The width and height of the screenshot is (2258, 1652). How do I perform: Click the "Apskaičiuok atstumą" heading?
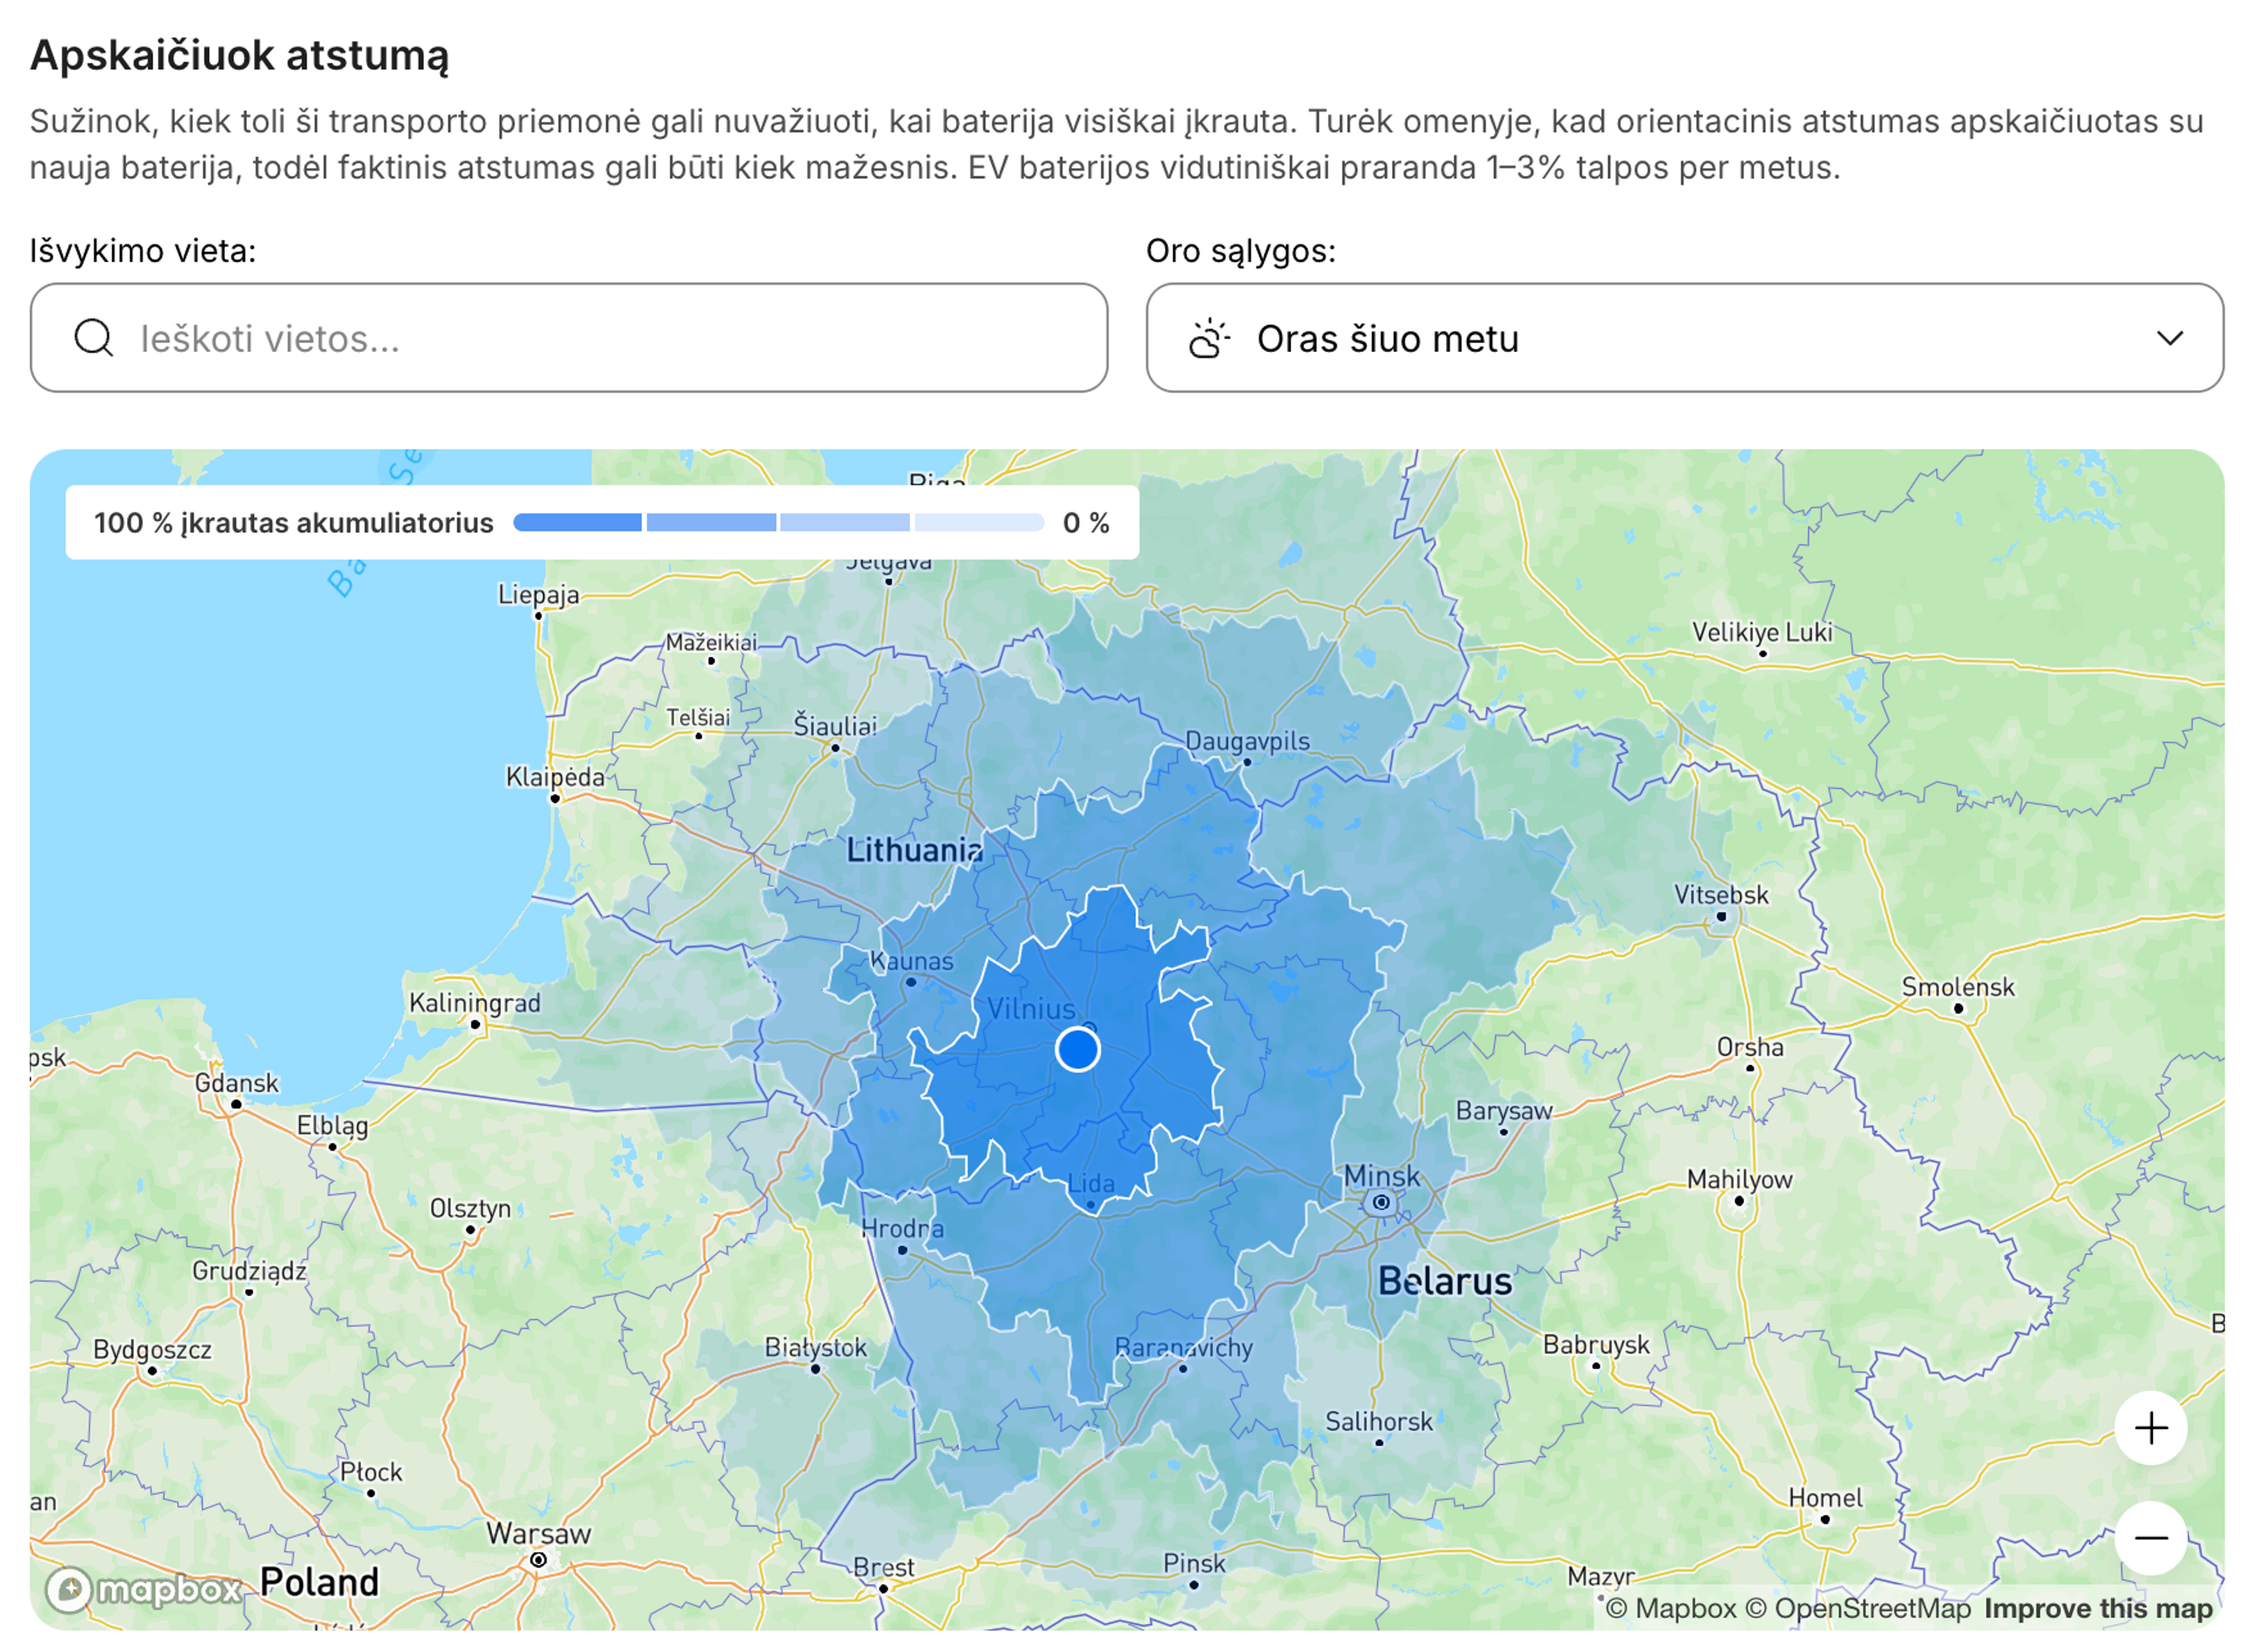240,55
